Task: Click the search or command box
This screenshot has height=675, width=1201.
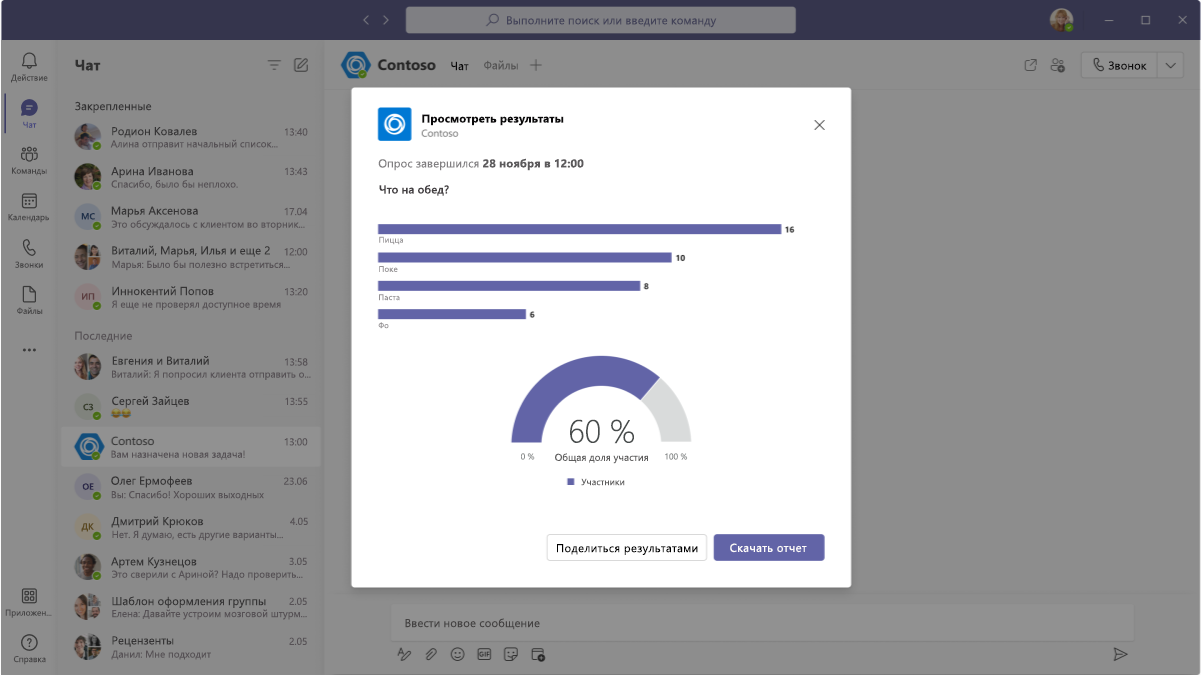Action: pyautogui.click(x=601, y=20)
